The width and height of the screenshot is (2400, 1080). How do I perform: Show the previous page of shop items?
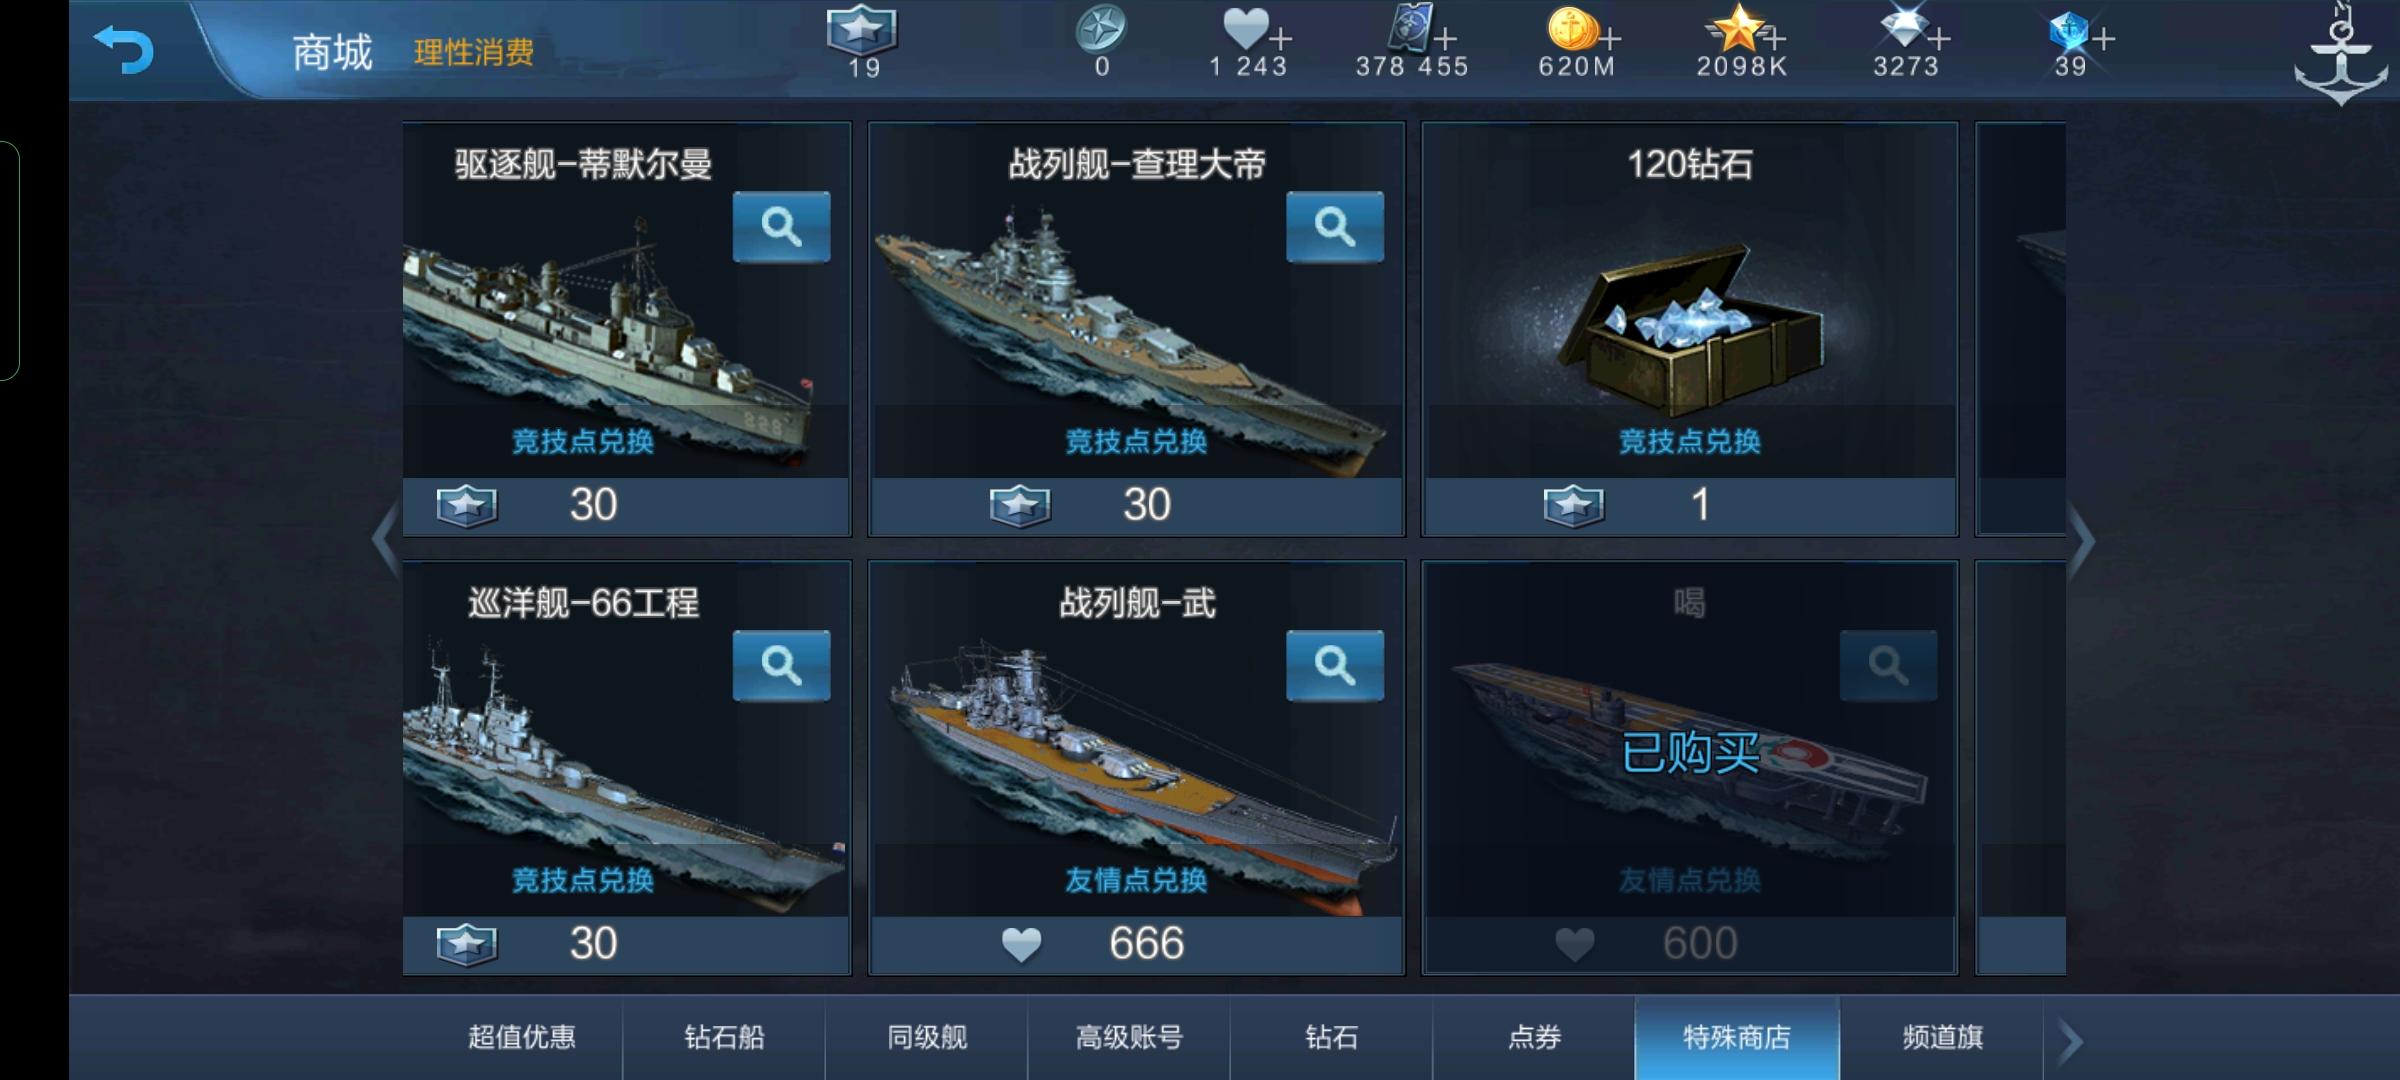point(386,540)
